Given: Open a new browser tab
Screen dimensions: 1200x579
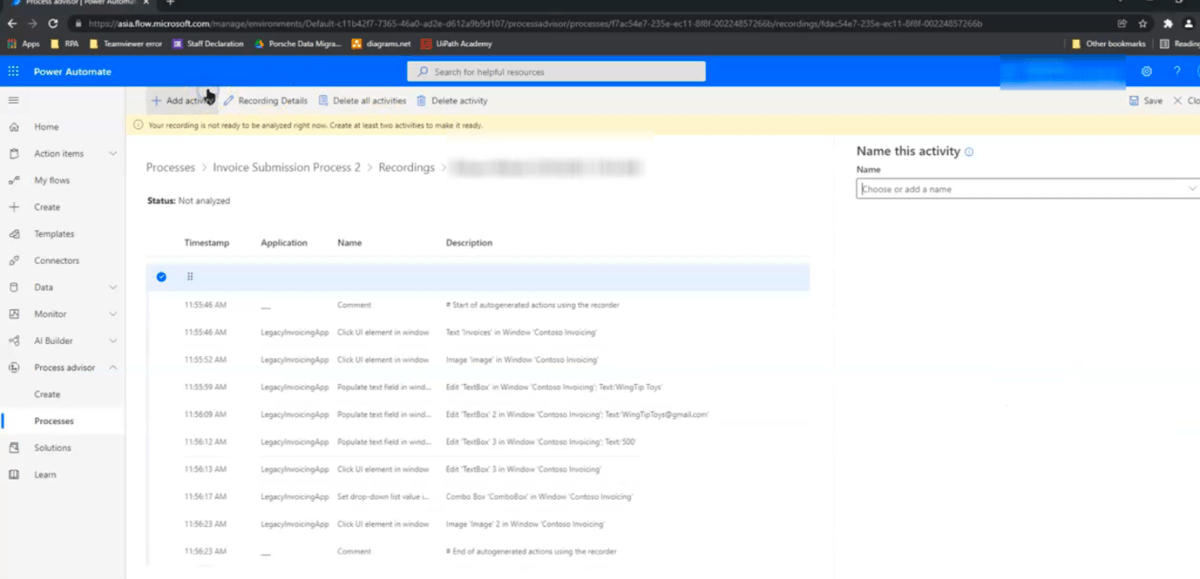Looking at the screenshot, I should click(170, 3).
